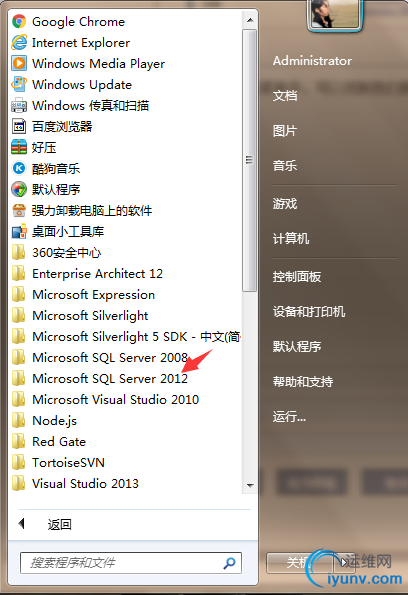The height and width of the screenshot is (595, 408).
Task: Click Microsoft SQL Server 2008 folder icon
Action: (x=19, y=357)
